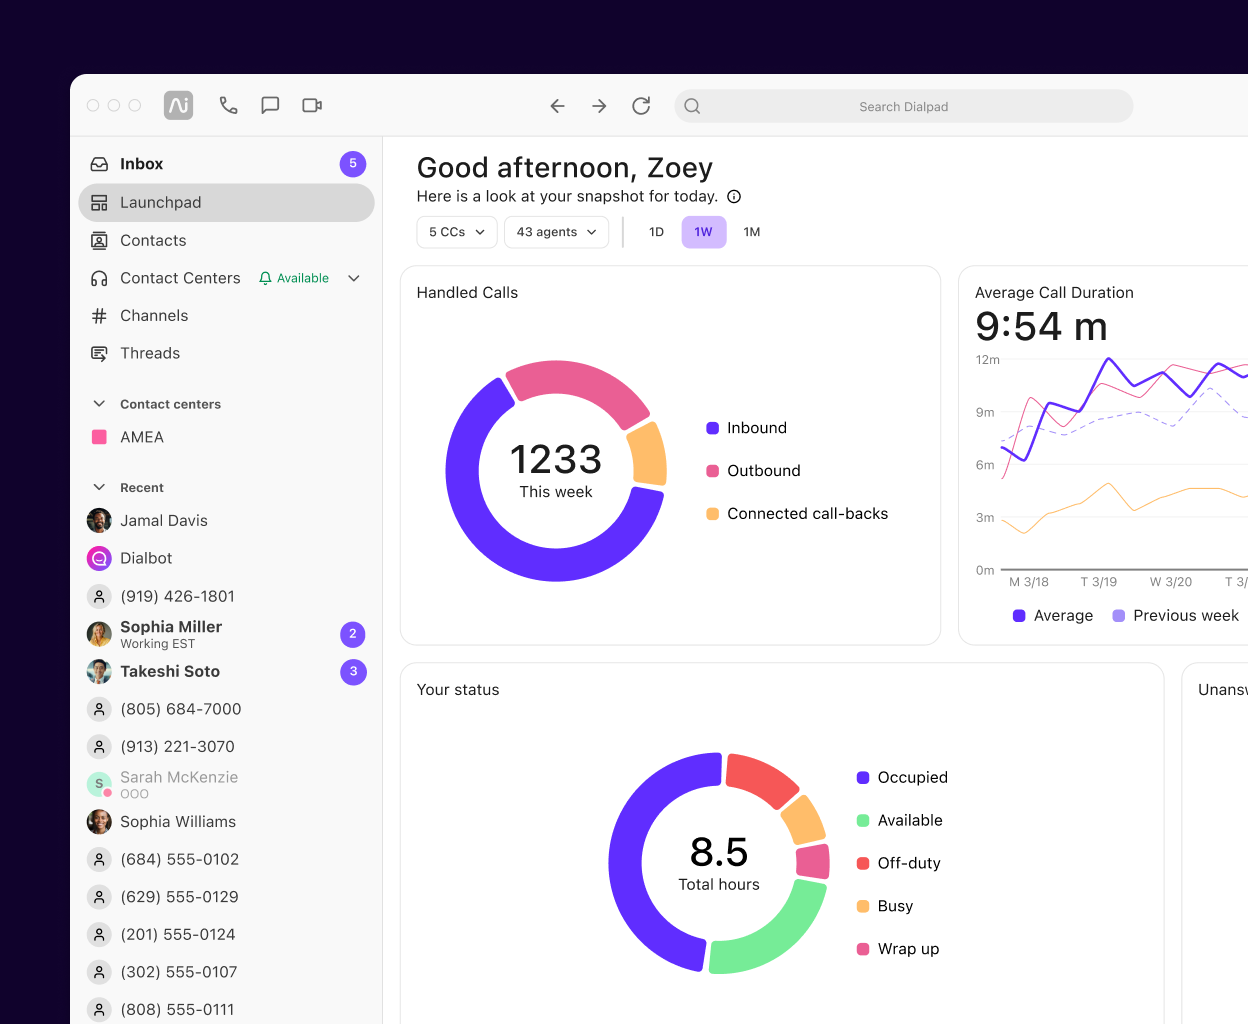This screenshot has height=1024, width=1248.
Task: Open the 5 CCs dropdown
Action: point(456,231)
